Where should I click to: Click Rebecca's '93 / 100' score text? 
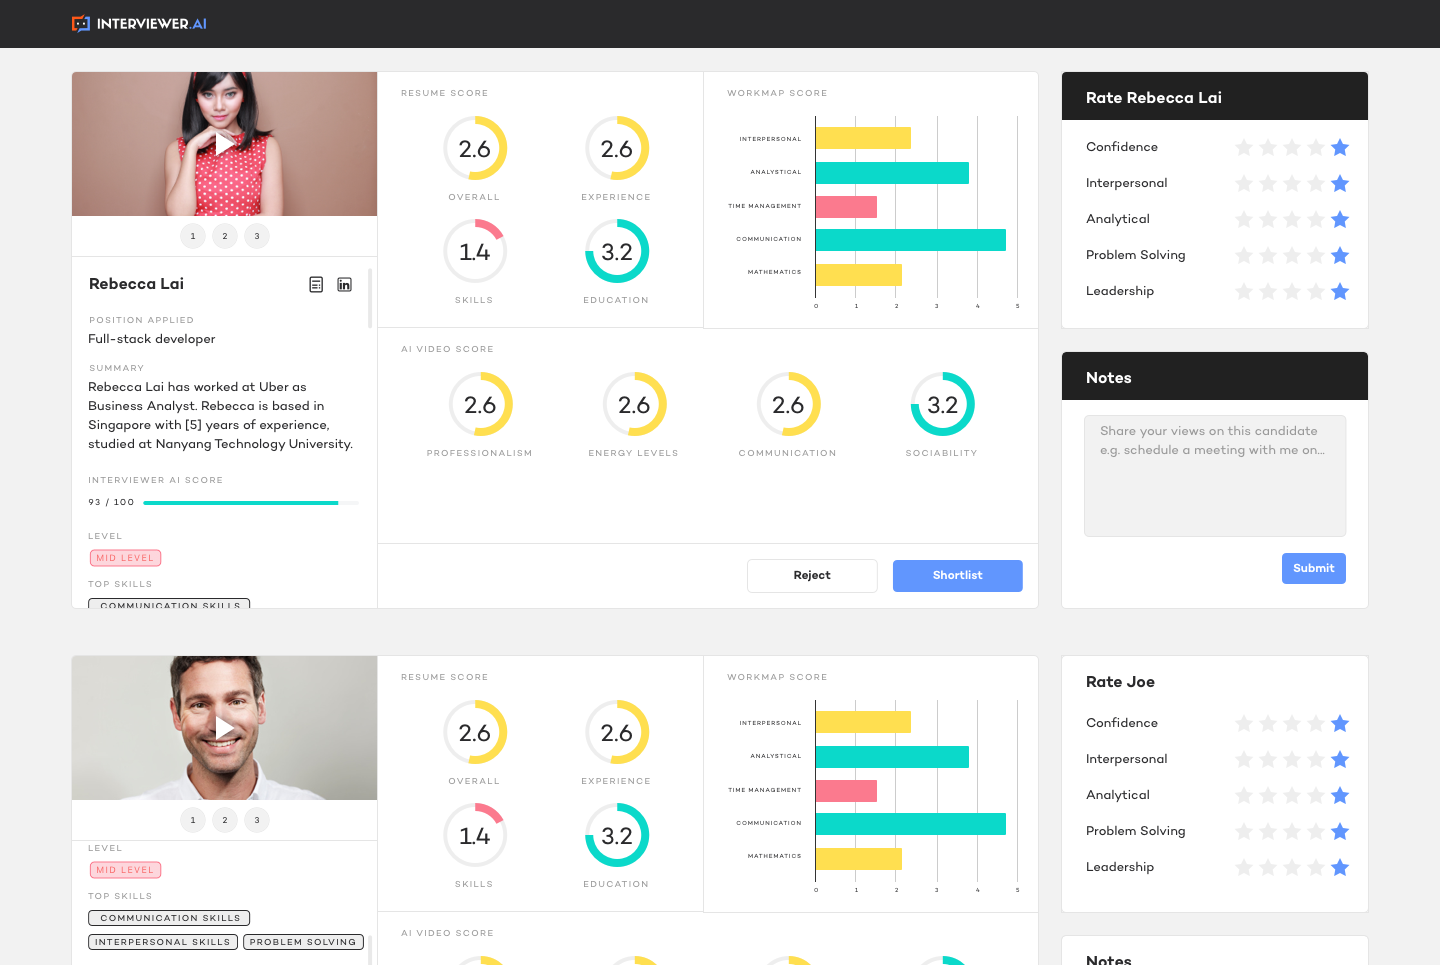[111, 502]
